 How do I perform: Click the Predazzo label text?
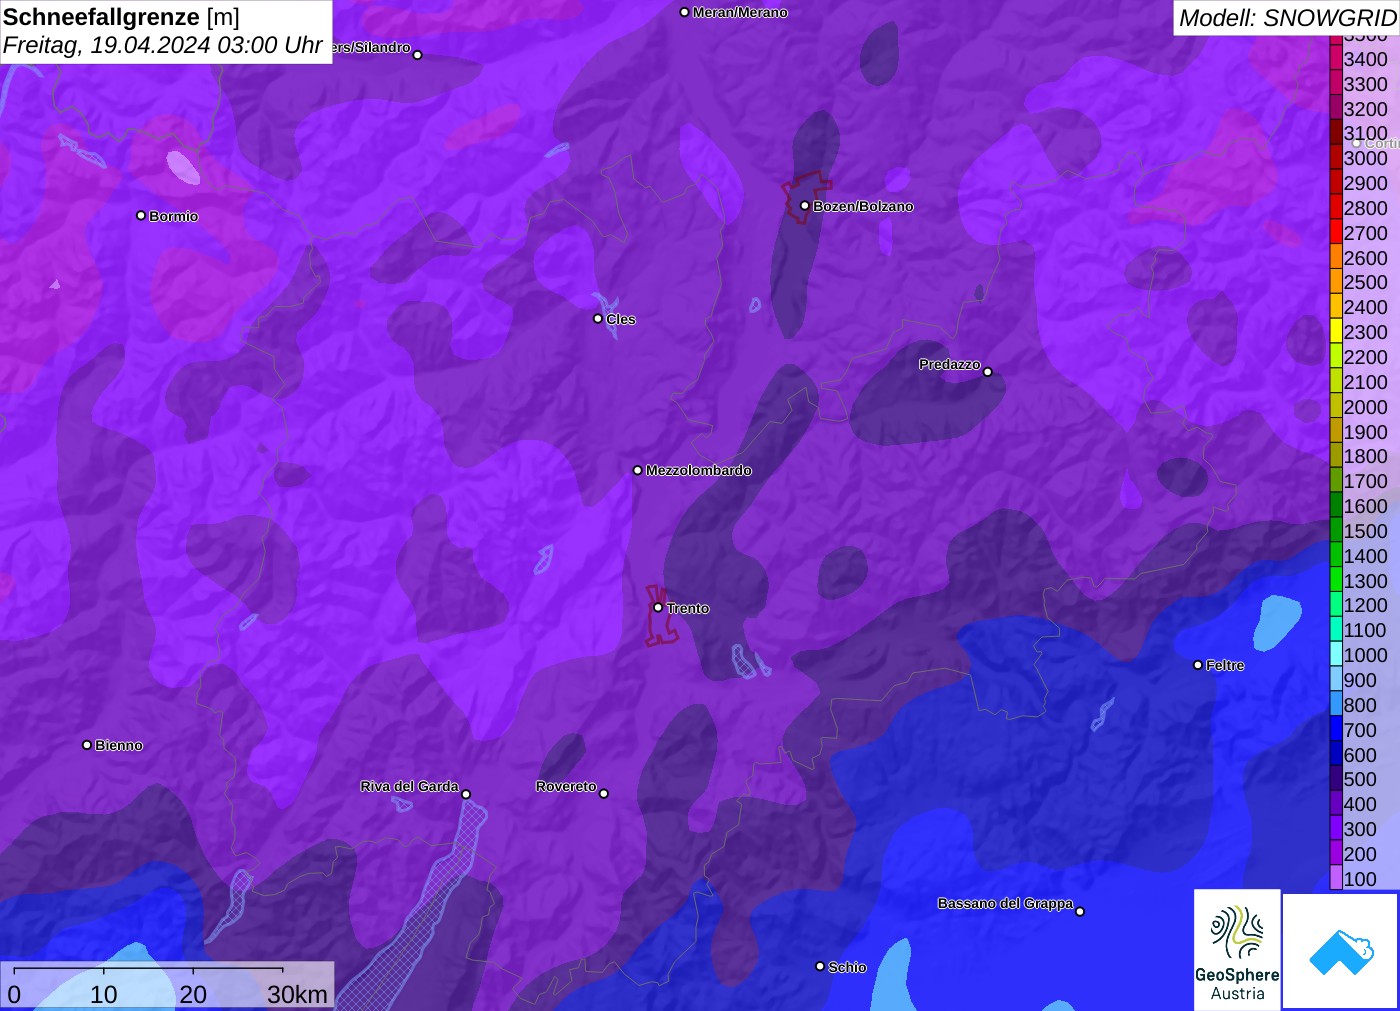pyautogui.click(x=950, y=364)
